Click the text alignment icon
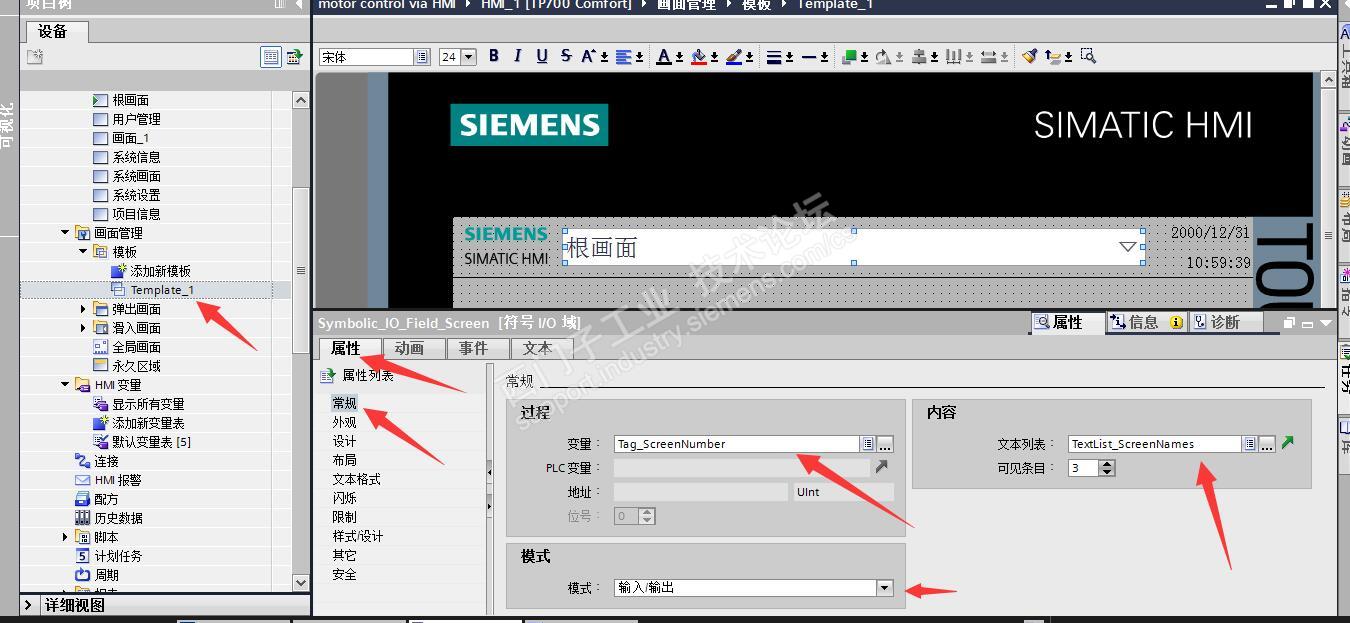The height and width of the screenshot is (623, 1350). point(624,56)
